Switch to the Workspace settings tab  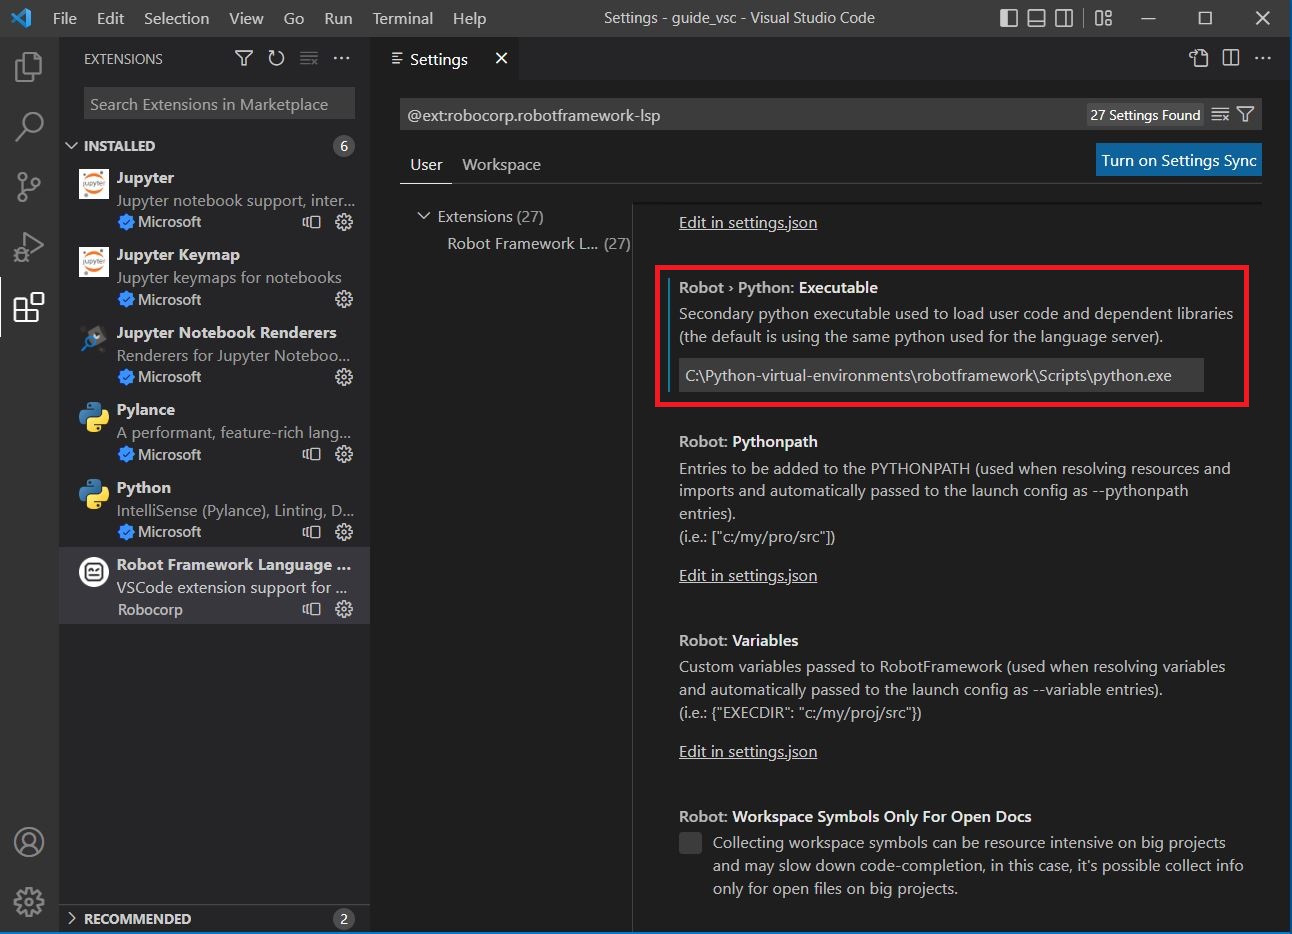(x=501, y=165)
